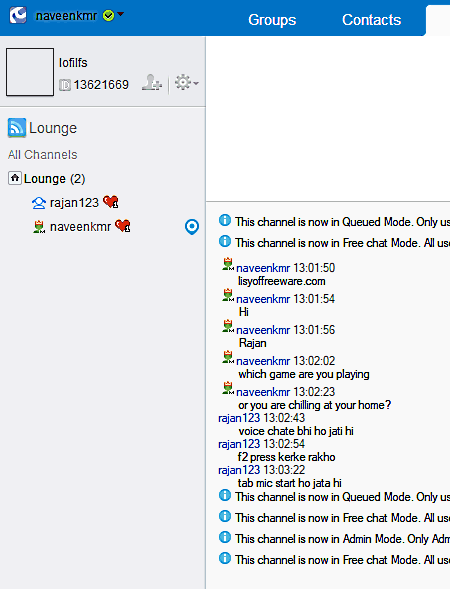Click the heart badge next to rajan123
The image size is (450, 589).
click(111, 202)
